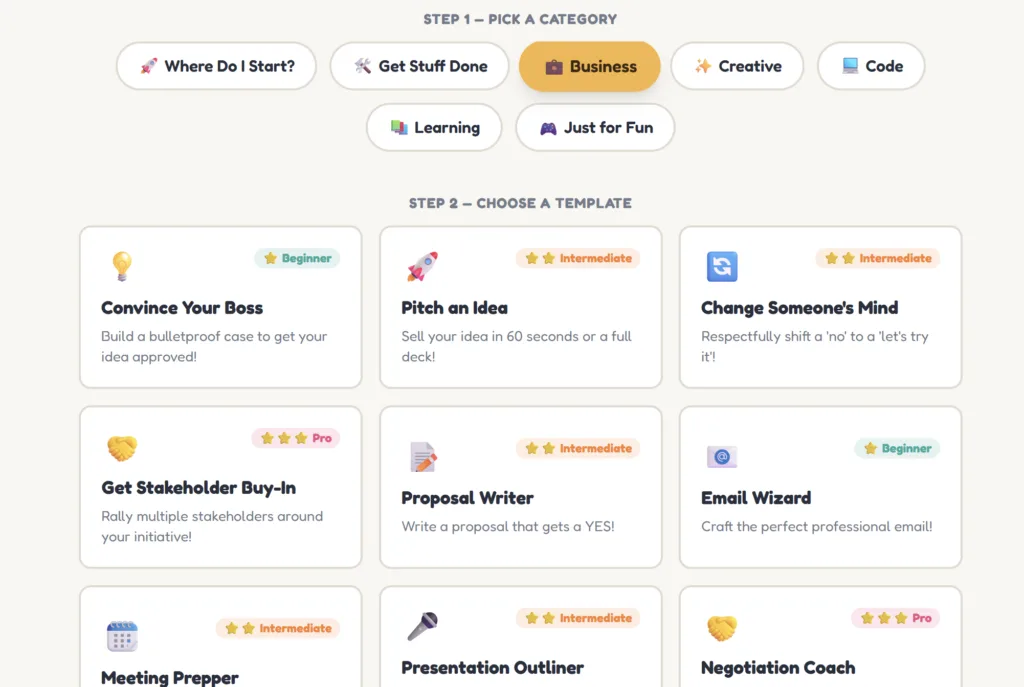Open the Code category
The width and height of the screenshot is (1024, 687).
pyautogui.click(x=871, y=66)
